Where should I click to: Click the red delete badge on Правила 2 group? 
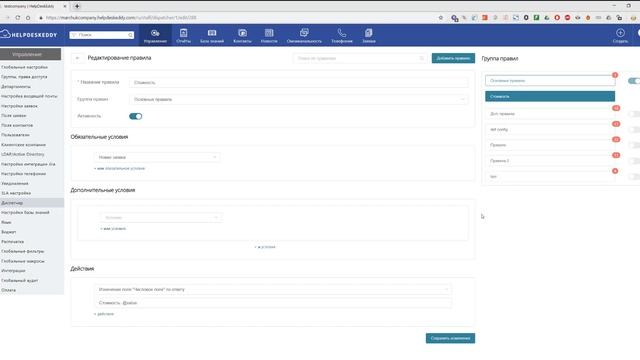(x=616, y=155)
